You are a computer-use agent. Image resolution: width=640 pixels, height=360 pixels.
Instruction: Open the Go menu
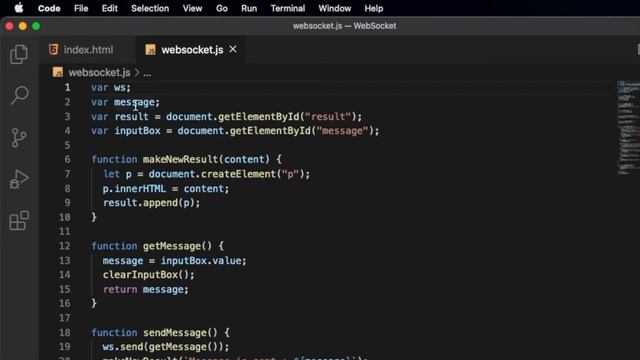[222, 8]
